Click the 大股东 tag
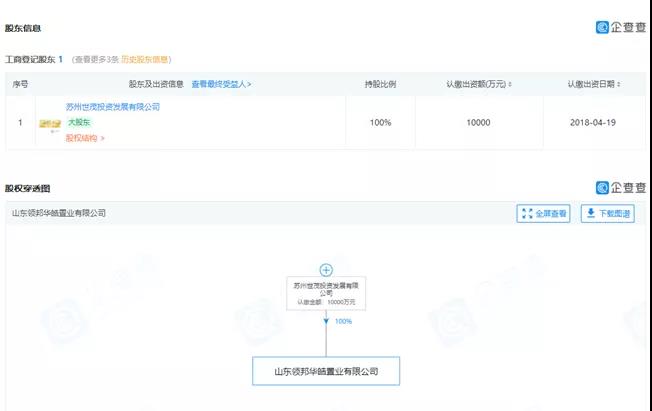Screen dimensions: 652x411 (x=79, y=122)
